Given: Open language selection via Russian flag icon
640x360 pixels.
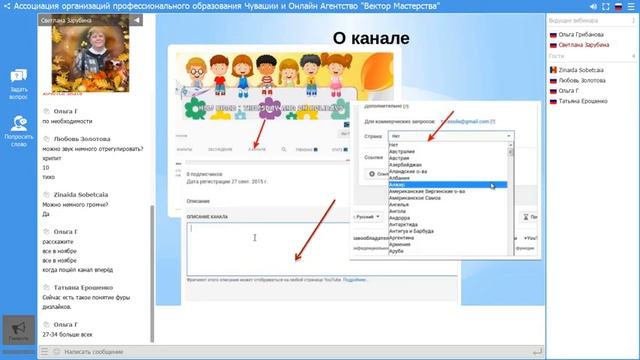Looking at the screenshot, I should [x=618, y=7].
